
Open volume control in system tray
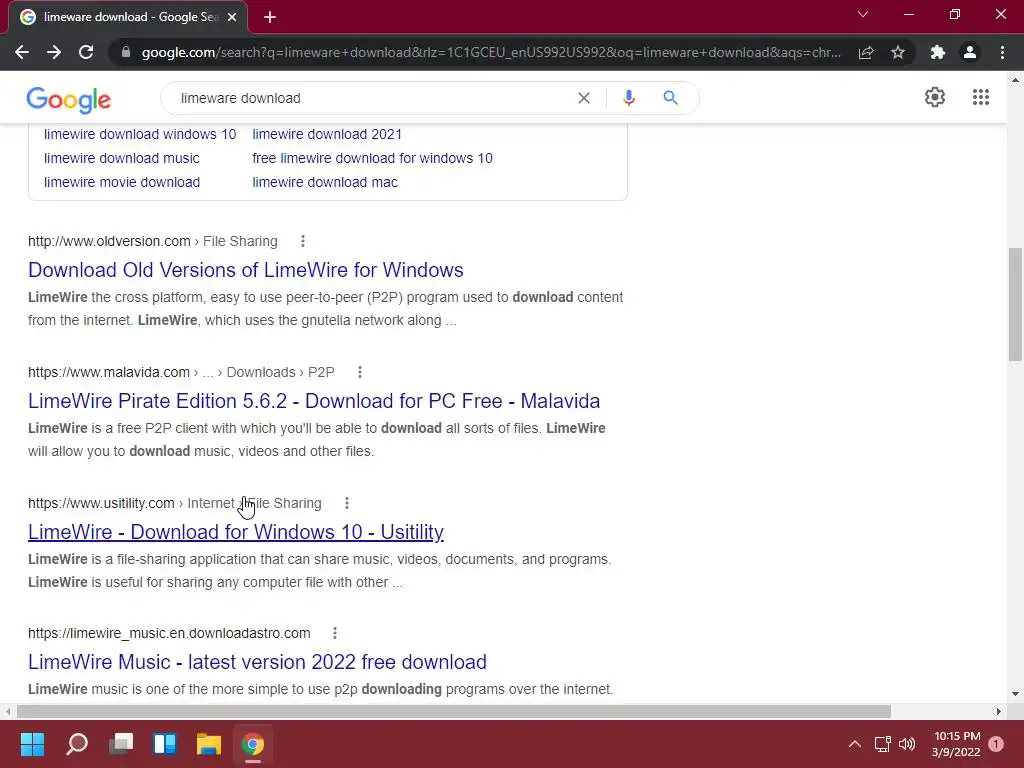(907, 744)
